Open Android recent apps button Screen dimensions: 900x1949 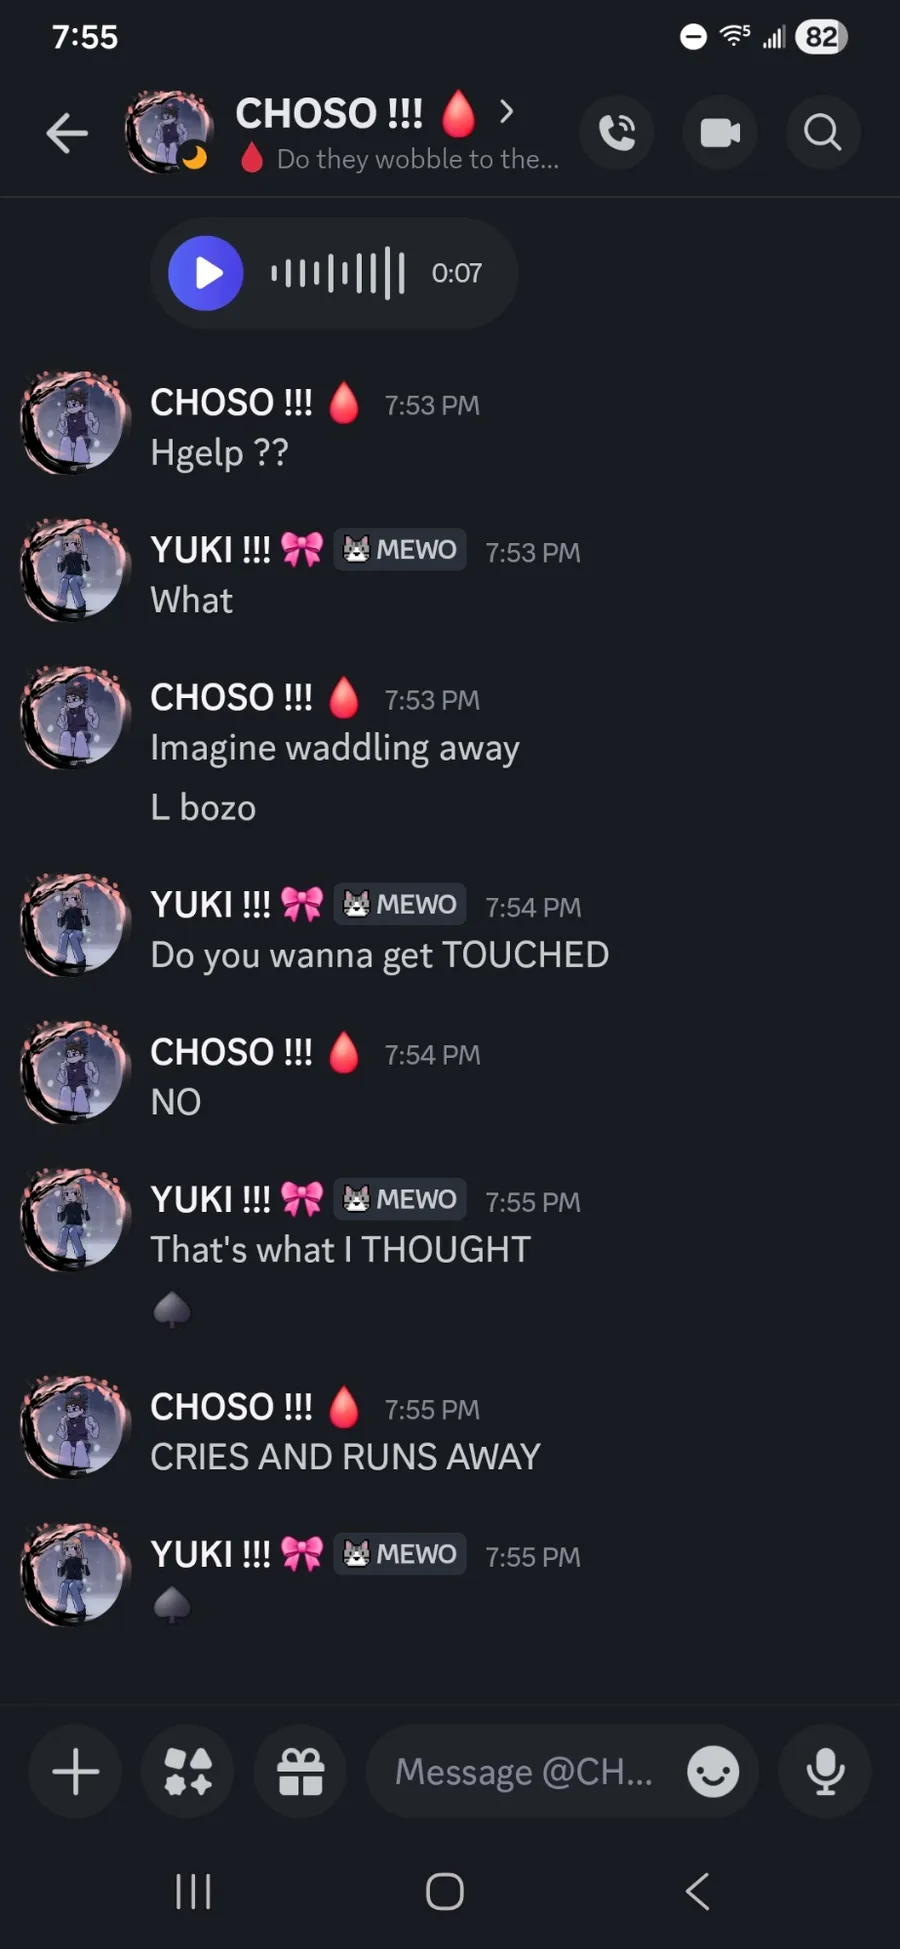(193, 1891)
